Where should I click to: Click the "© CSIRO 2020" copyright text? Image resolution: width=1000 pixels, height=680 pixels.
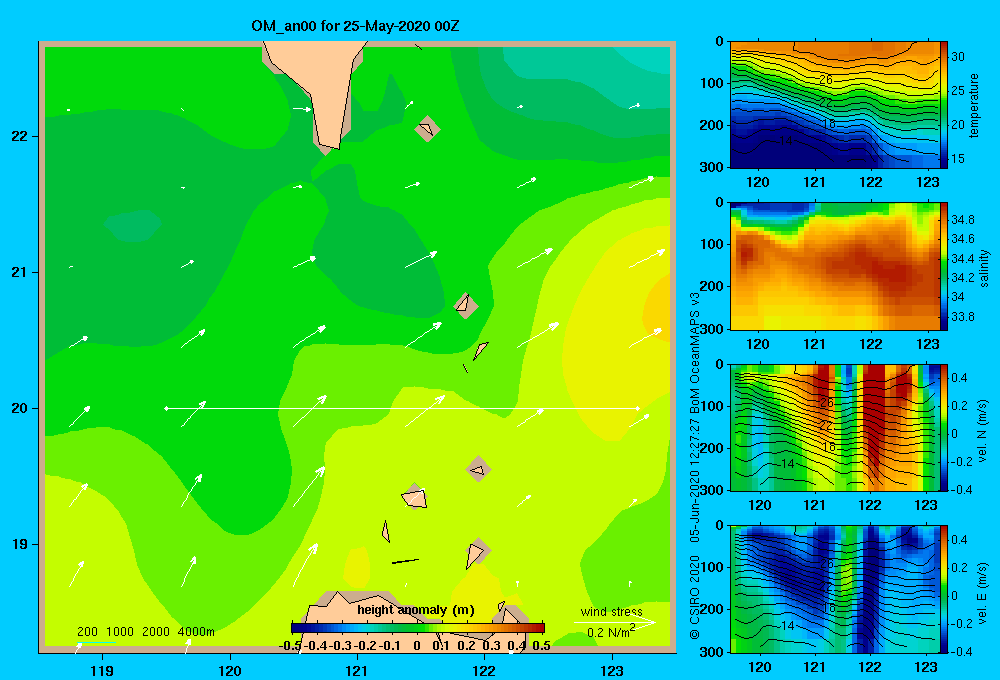tap(695, 597)
